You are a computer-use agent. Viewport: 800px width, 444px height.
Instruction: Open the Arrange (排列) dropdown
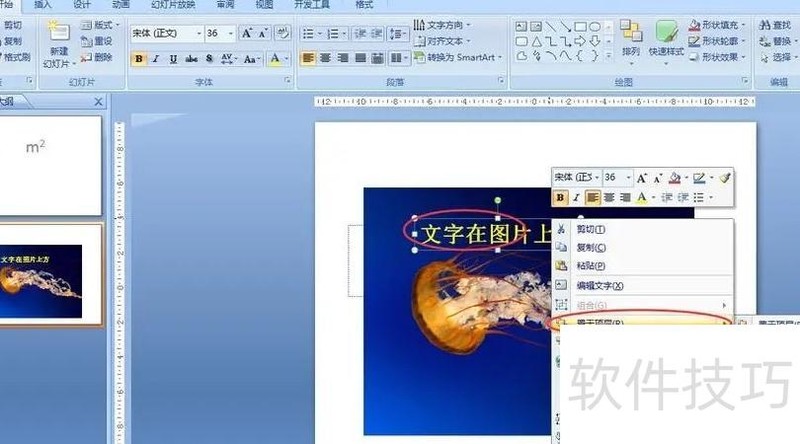[631, 42]
